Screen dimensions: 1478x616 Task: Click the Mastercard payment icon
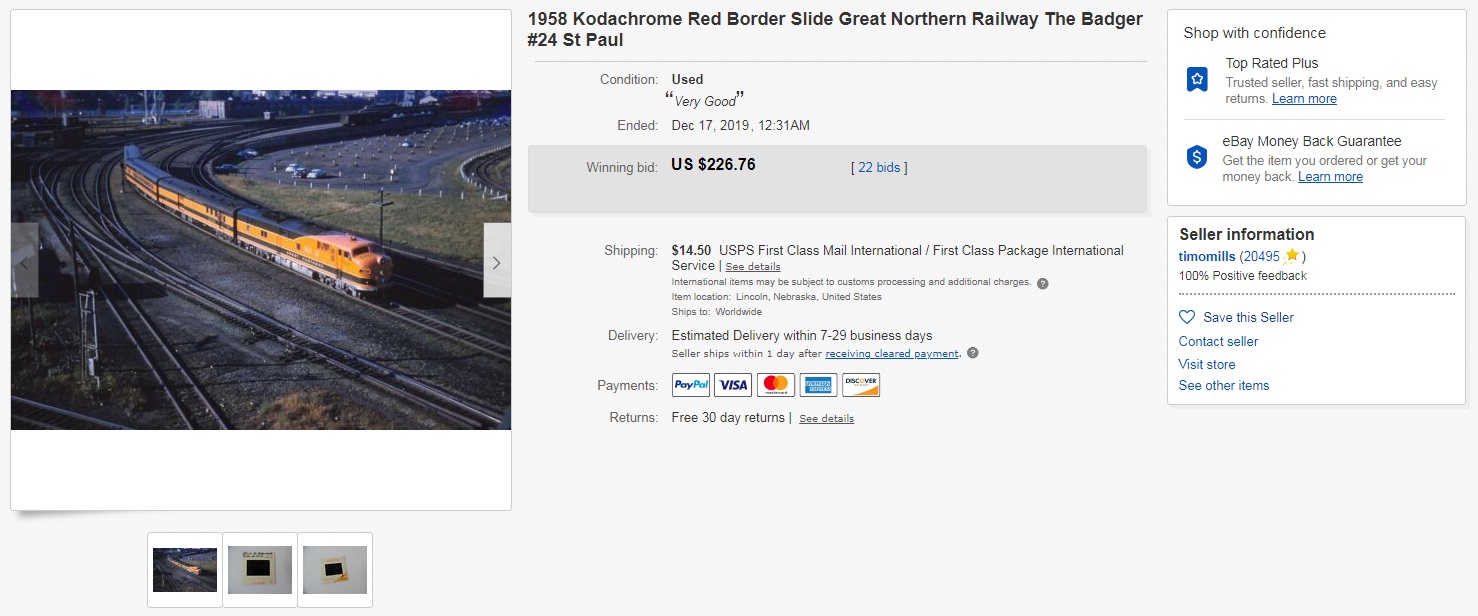pos(775,385)
